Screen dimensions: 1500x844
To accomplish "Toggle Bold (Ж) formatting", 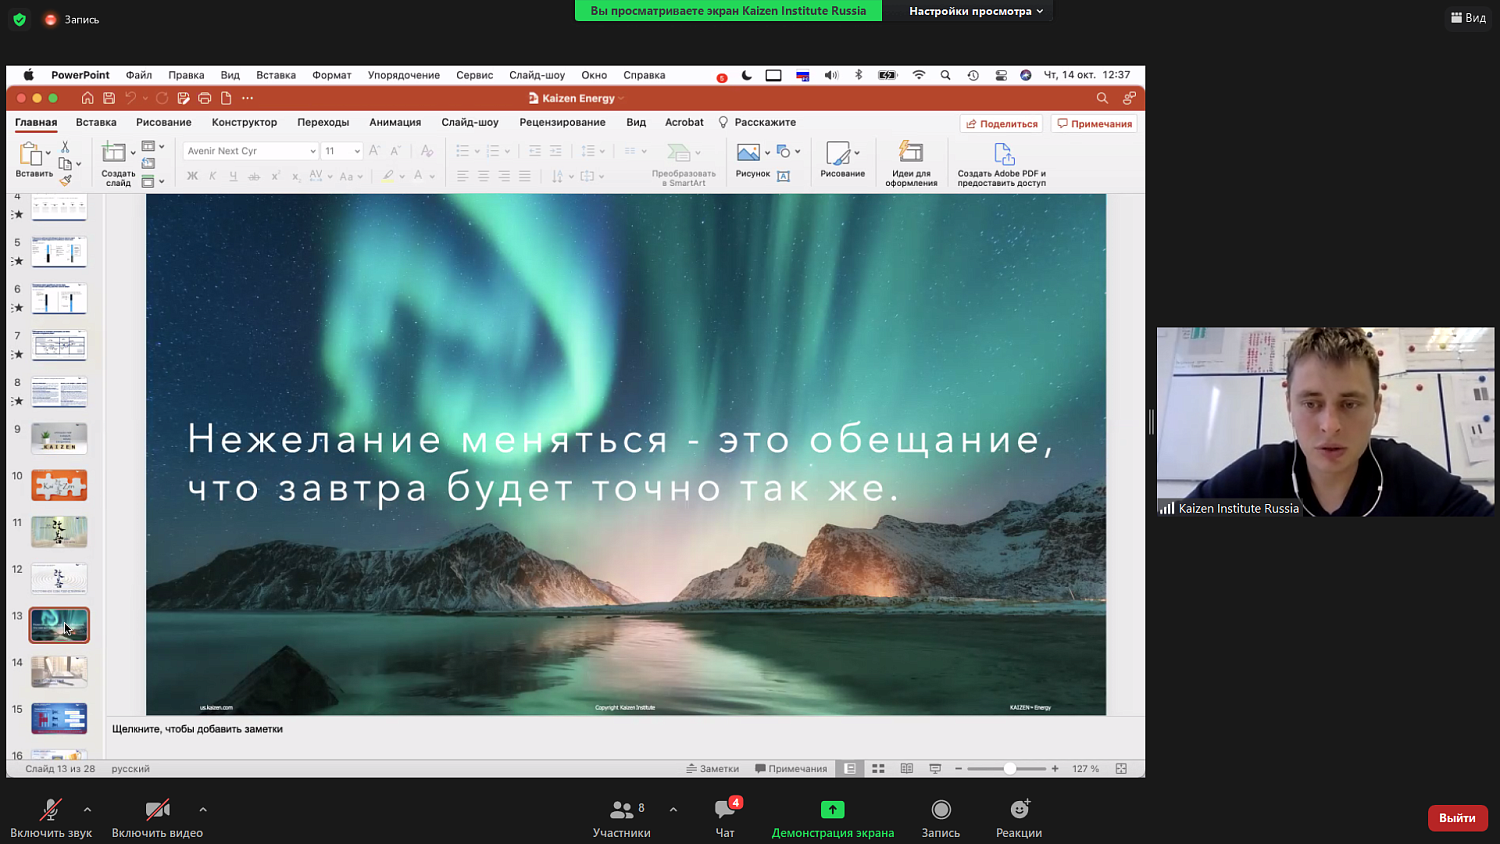I will coord(192,177).
